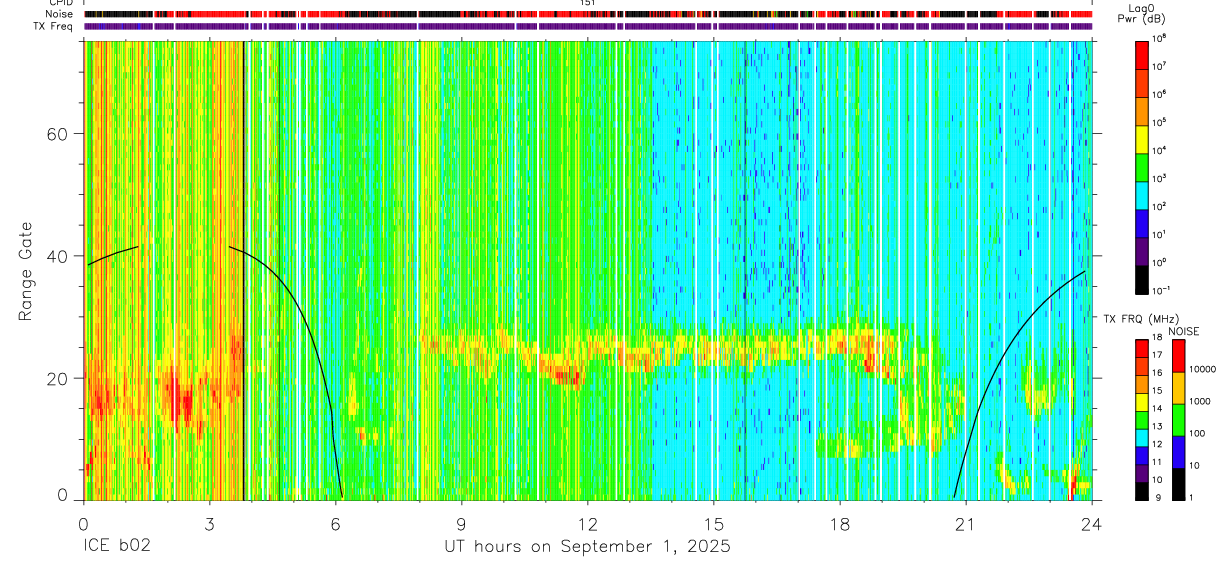This screenshot has width=1228, height=567.
Task: Pick the red top segment of the power colorbar
Action: 1142,53
